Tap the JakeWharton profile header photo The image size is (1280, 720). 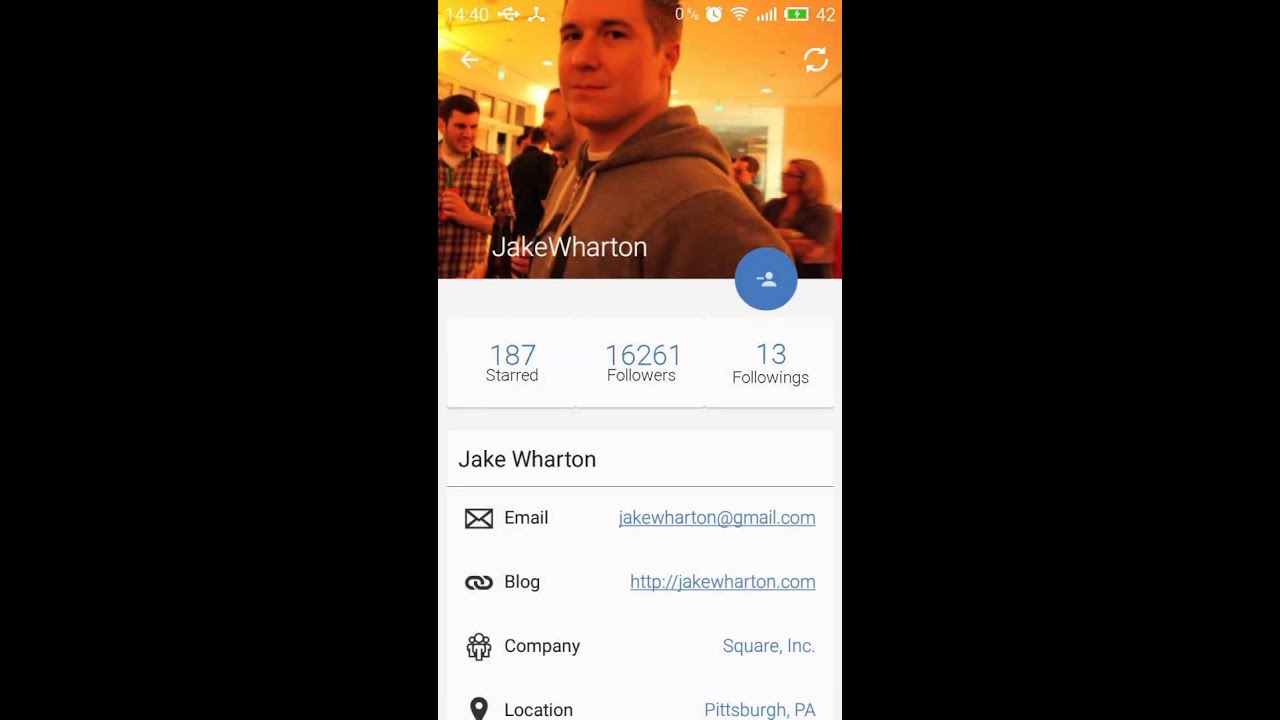[x=640, y=139]
